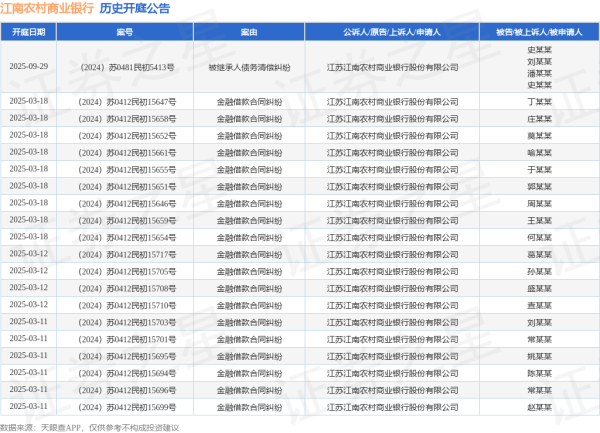Click plaintiff cell in the 苏0481民初5413号 row

coord(392,68)
